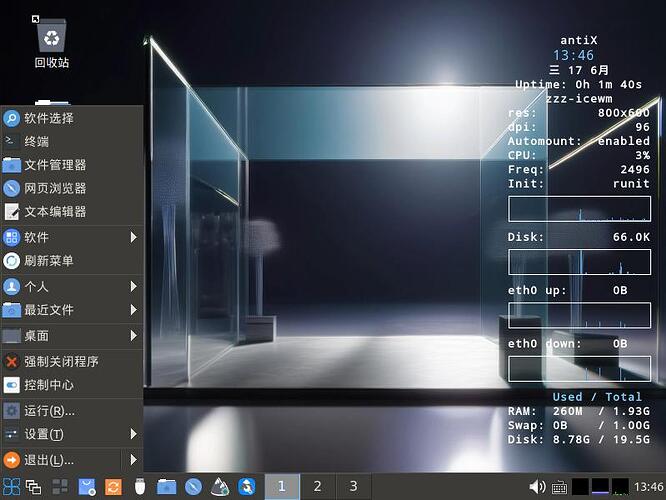Switch to workspace 1
This screenshot has width=666, height=500.
pyautogui.click(x=282, y=486)
